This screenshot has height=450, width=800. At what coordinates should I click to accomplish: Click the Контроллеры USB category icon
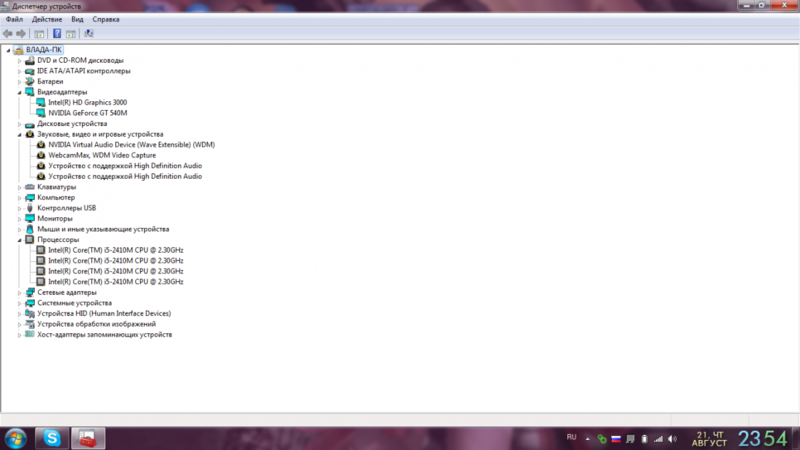pyautogui.click(x=30, y=208)
